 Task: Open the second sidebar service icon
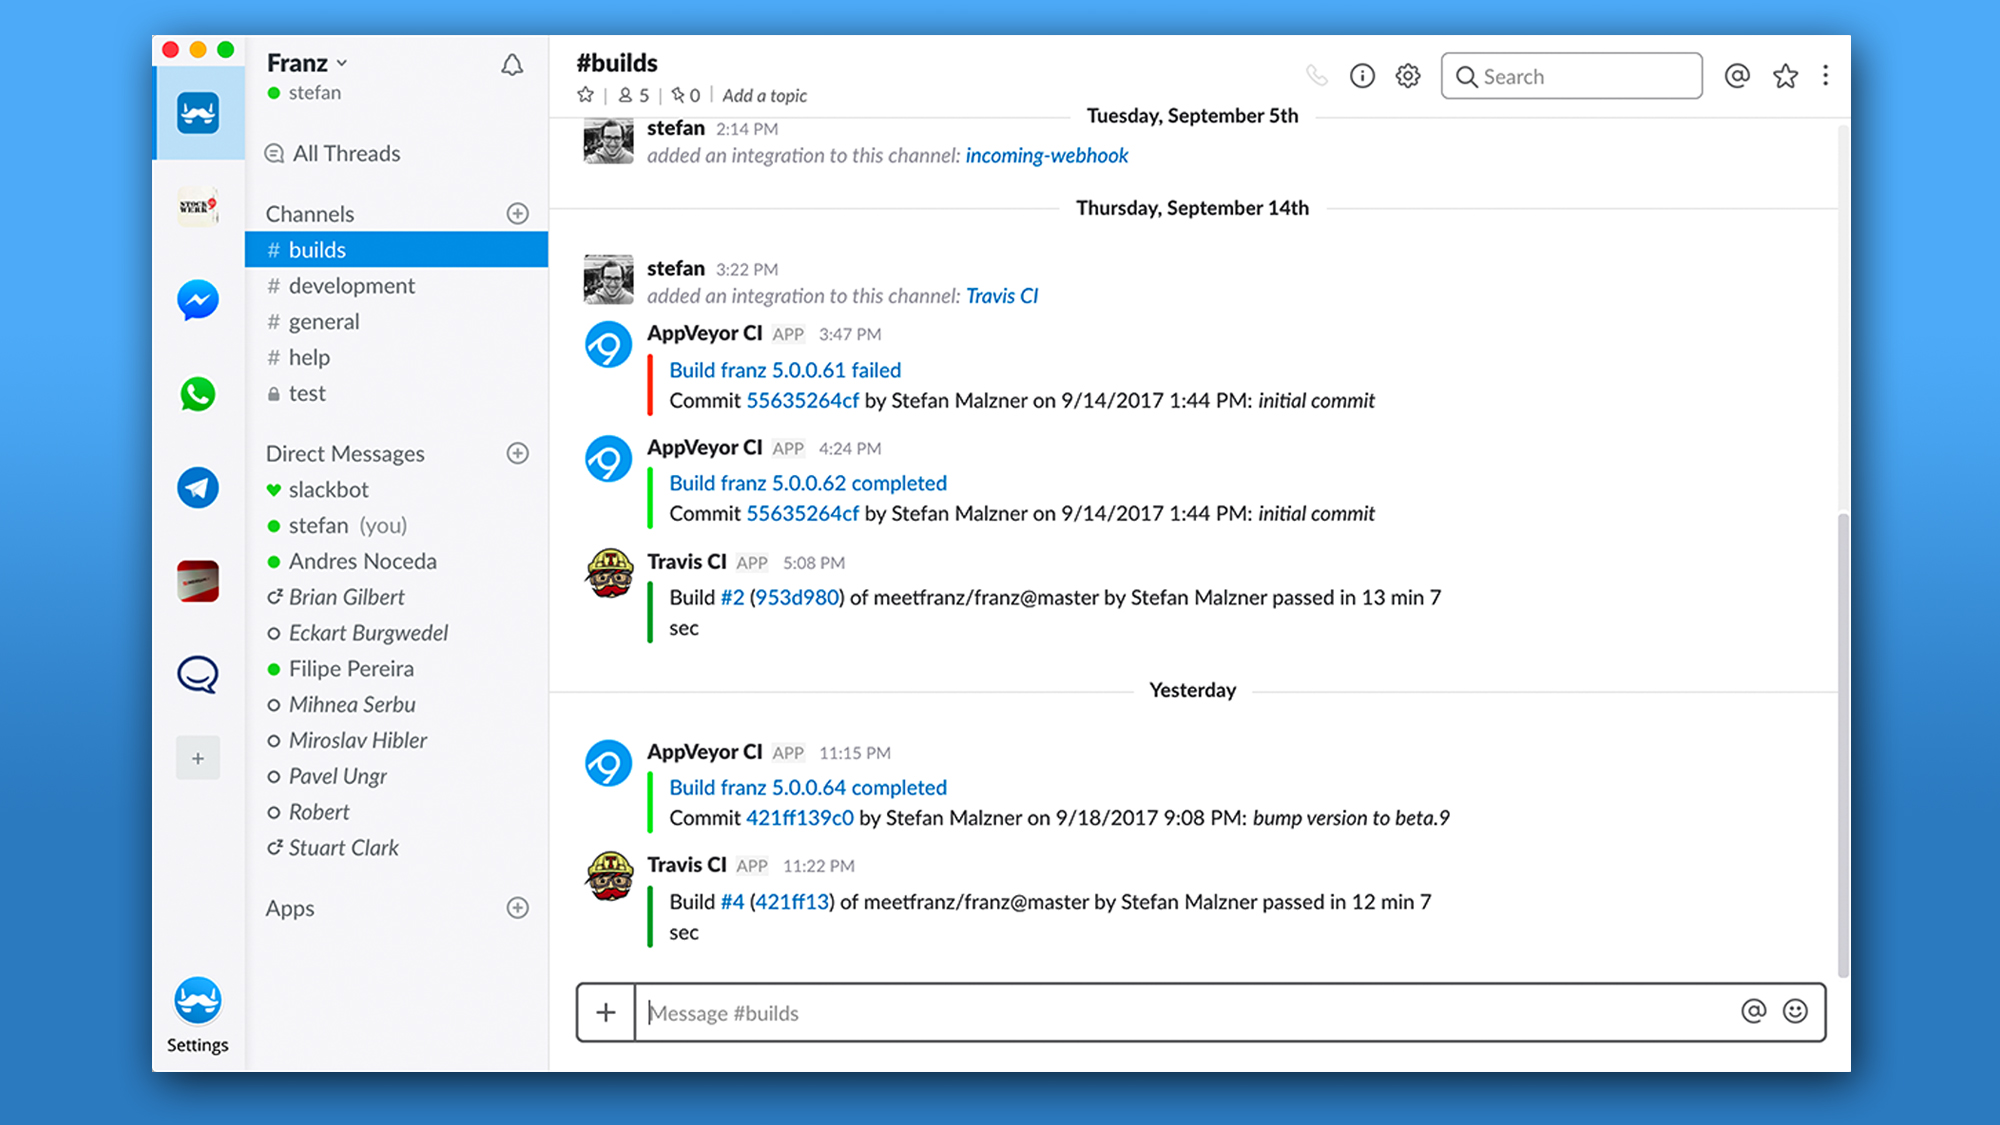(x=198, y=206)
